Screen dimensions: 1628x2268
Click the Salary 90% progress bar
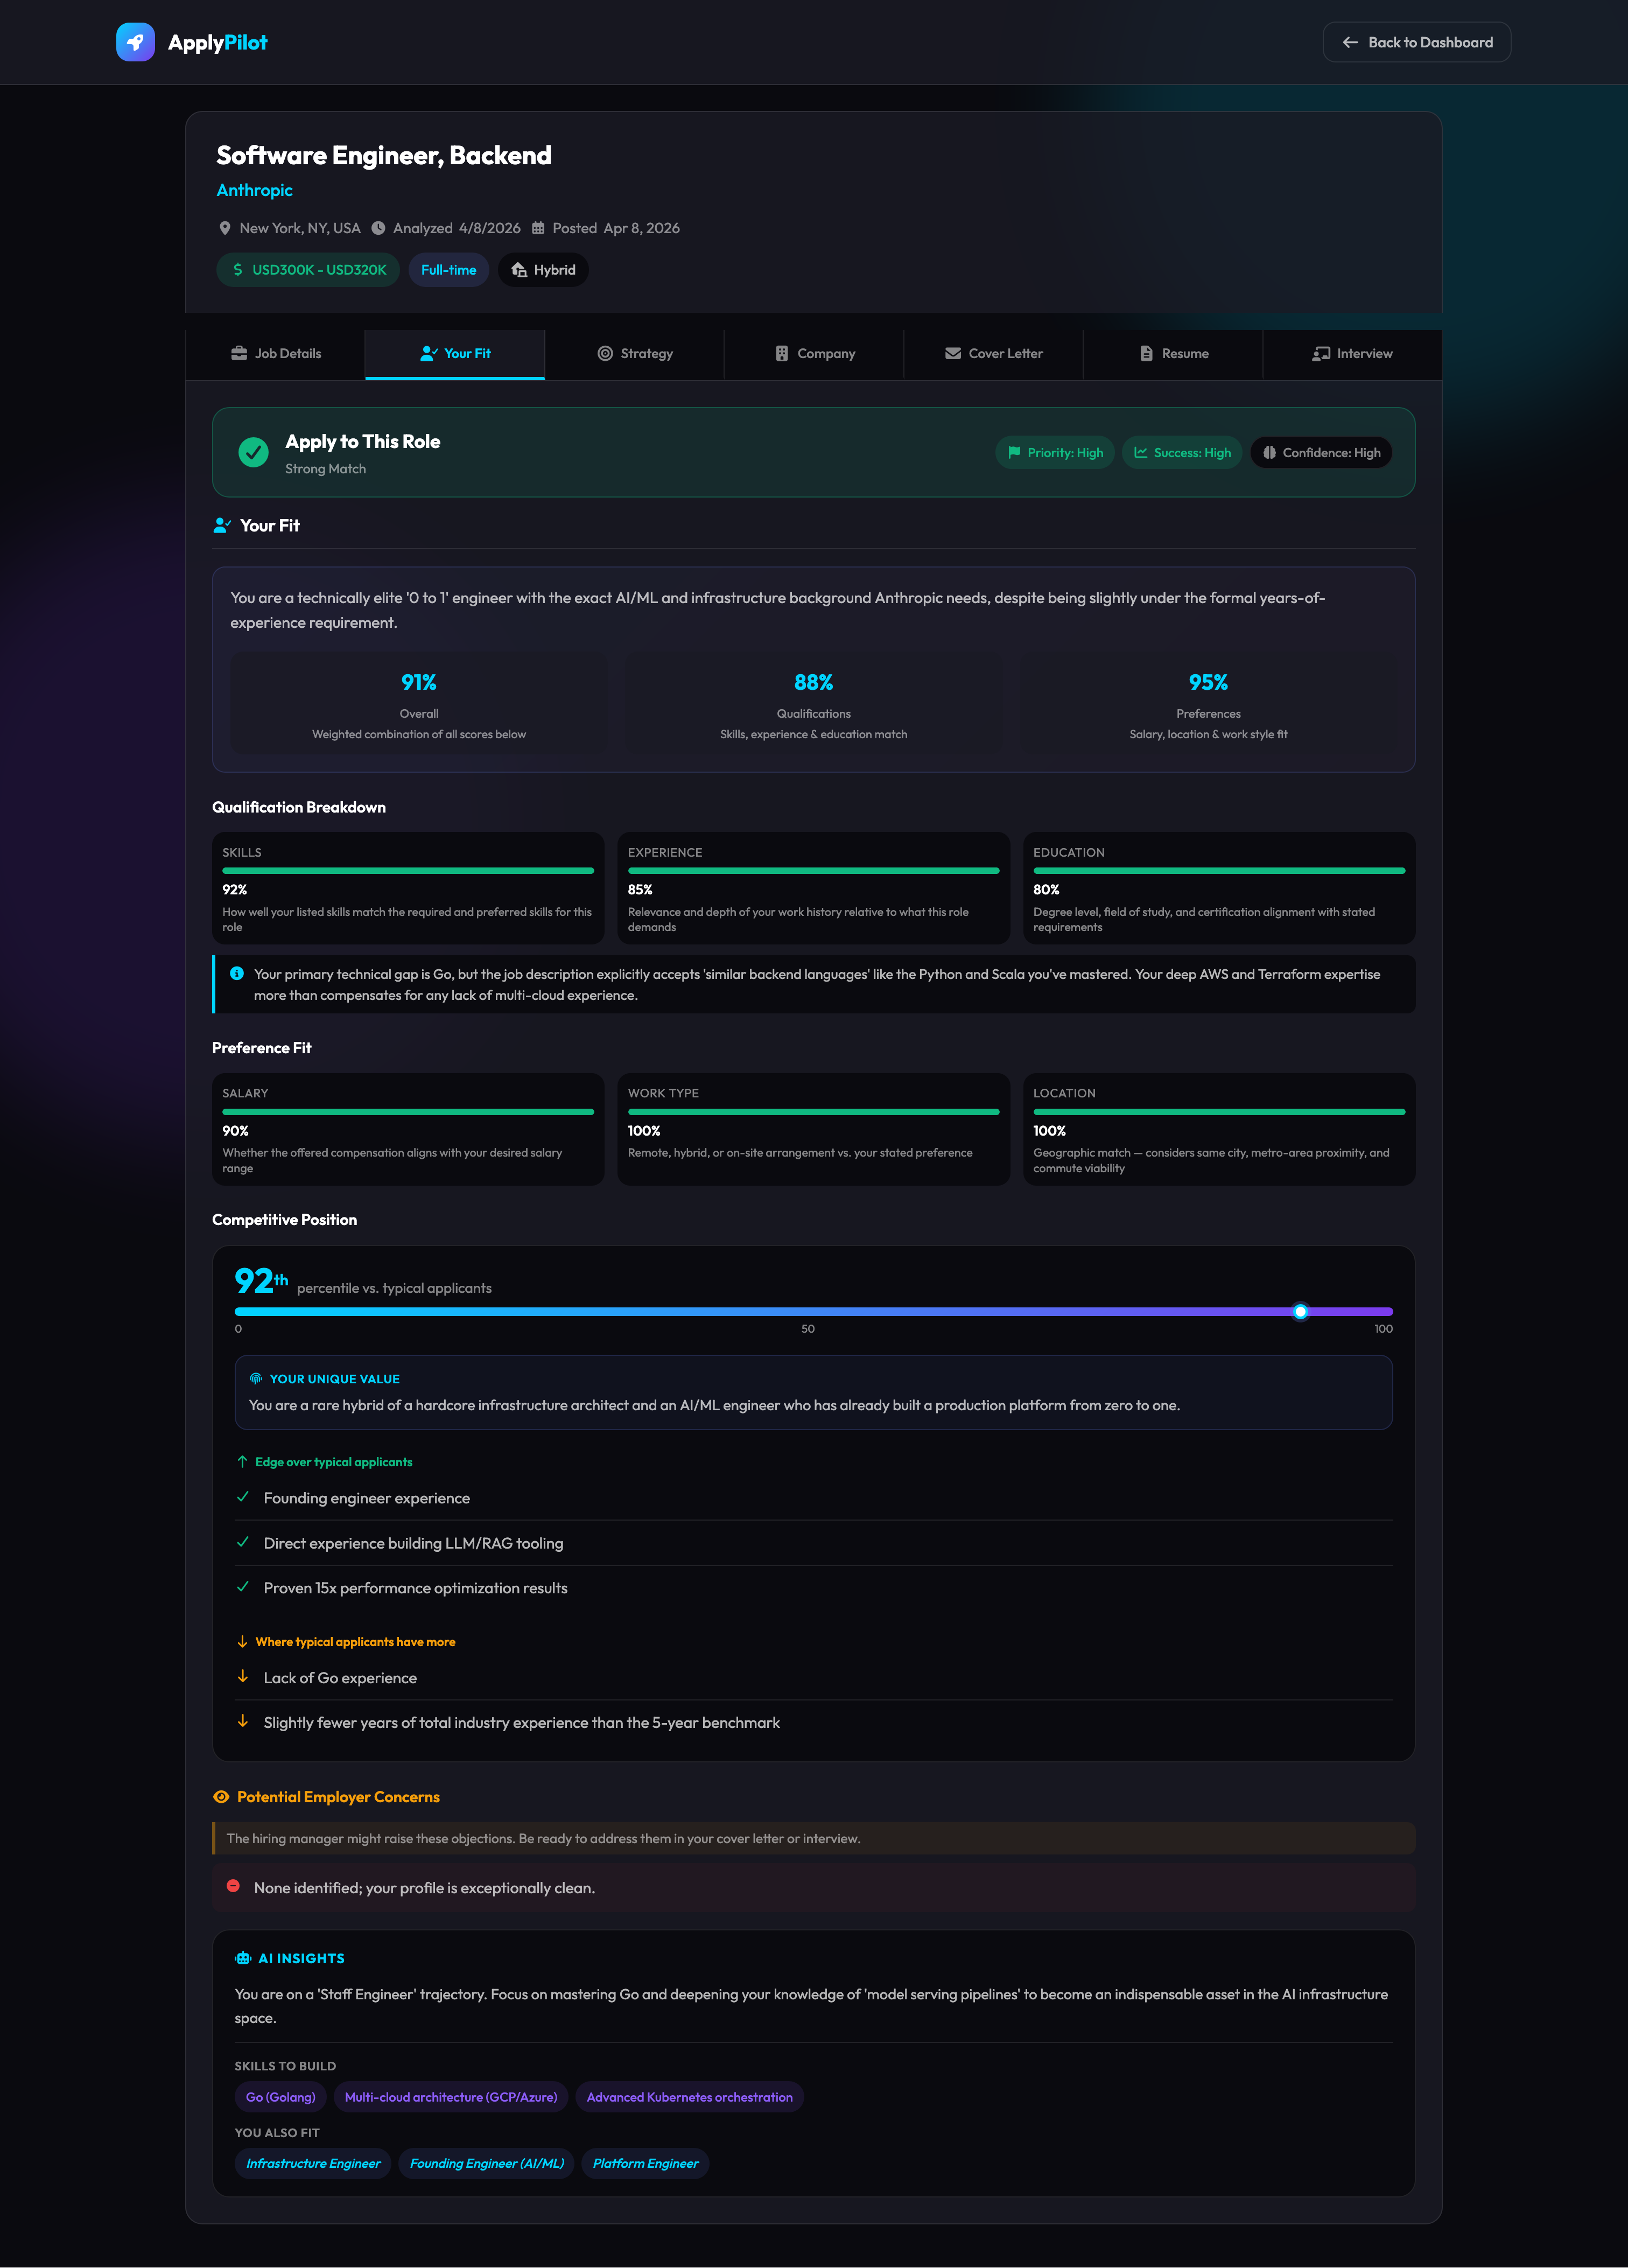(x=408, y=1112)
